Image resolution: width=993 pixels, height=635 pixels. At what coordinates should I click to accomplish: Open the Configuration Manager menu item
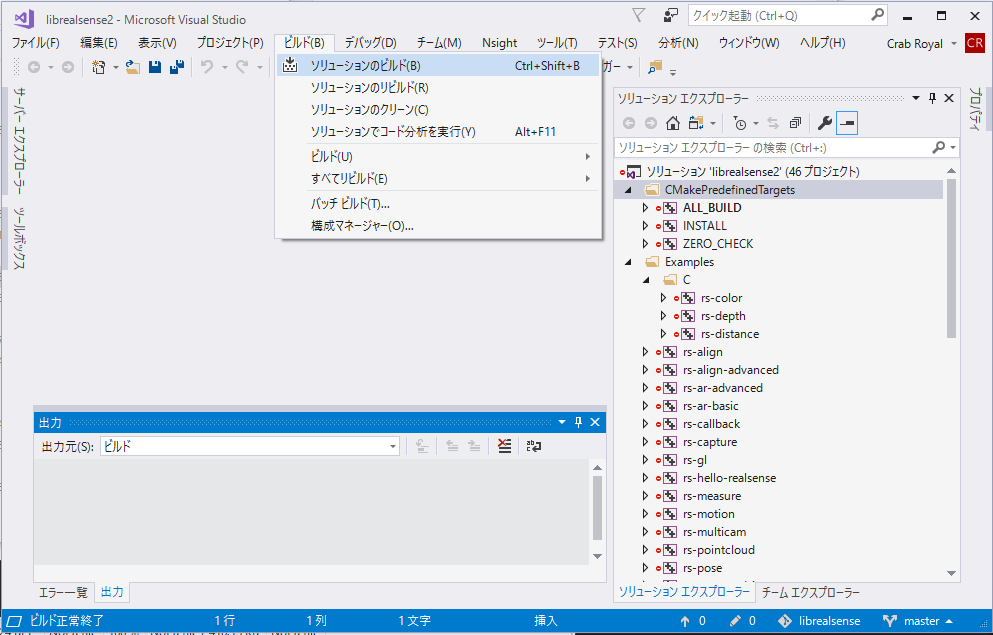(x=438, y=226)
